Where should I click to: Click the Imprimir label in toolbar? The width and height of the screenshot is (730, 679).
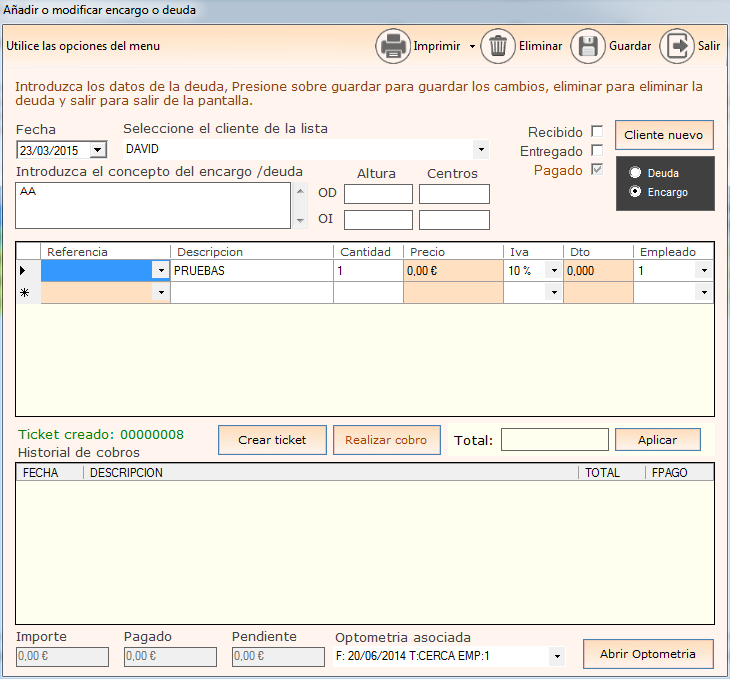pos(437,46)
